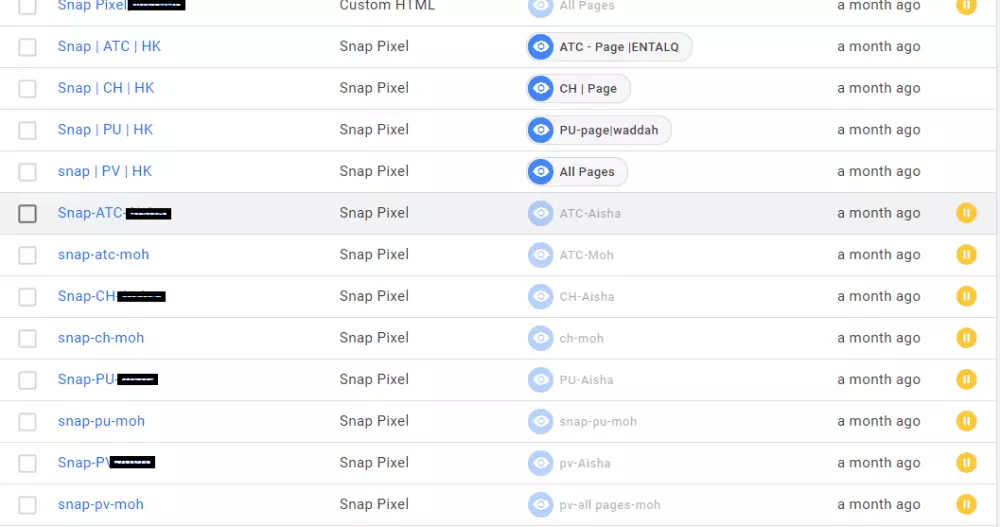Check the box for Snap | ATC | HK
1000x527 pixels.
point(27,47)
